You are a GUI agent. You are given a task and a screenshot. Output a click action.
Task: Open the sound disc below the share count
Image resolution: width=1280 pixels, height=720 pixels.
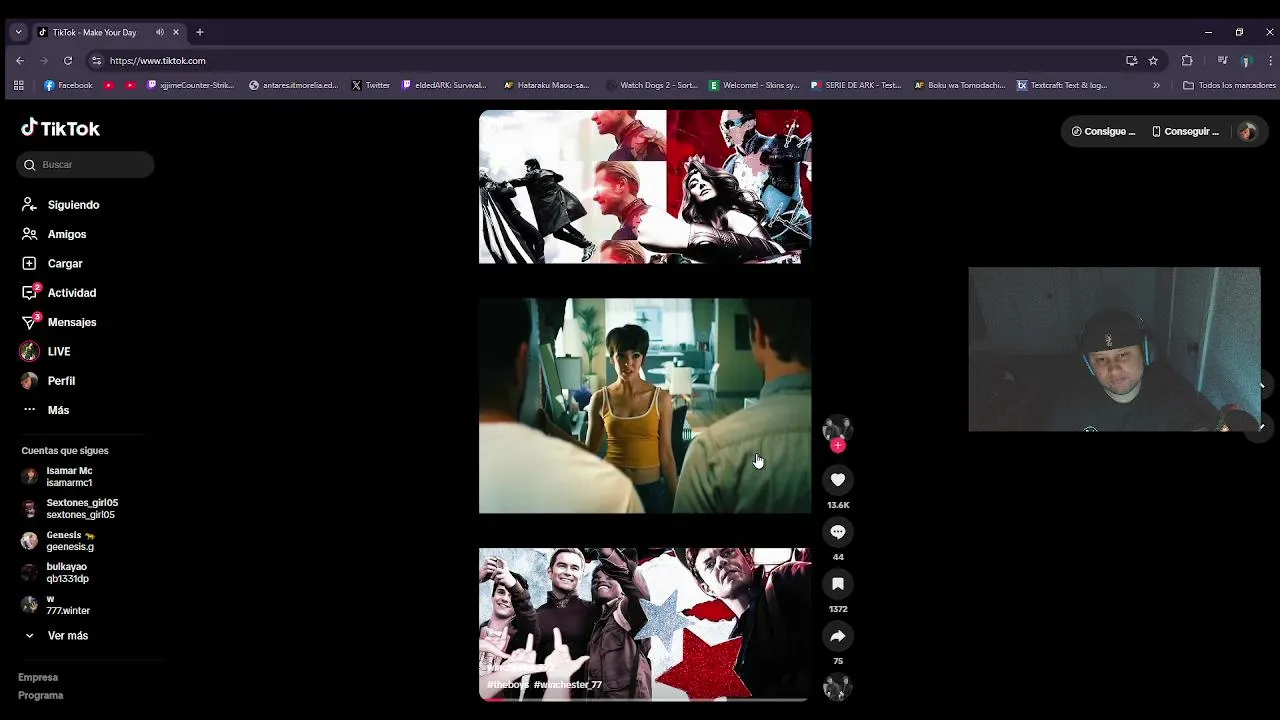(x=837, y=687)
